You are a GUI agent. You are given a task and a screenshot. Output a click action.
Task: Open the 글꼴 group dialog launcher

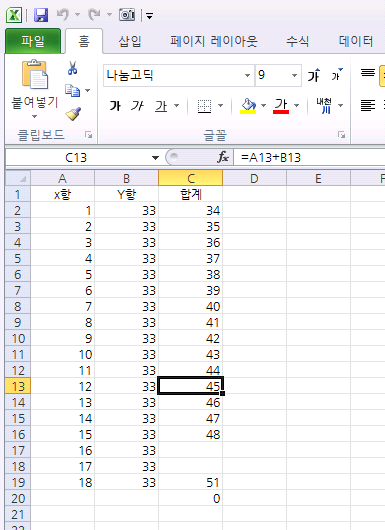click(x=341, y=135)
